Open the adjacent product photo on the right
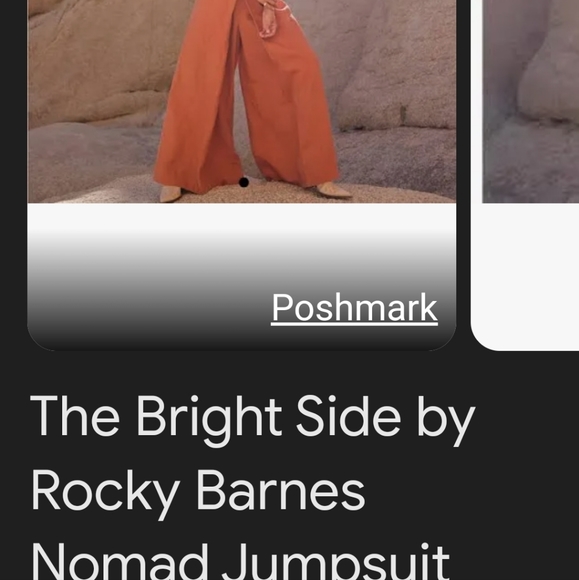579x580 pixels. (531, 101)
